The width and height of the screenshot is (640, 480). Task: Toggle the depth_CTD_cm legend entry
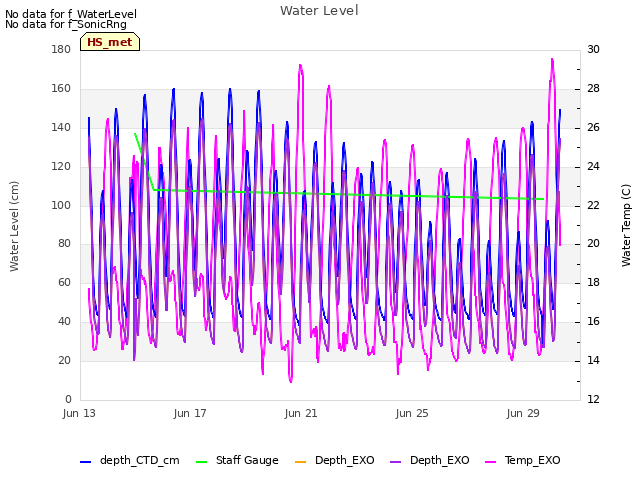tap(129, 461)
